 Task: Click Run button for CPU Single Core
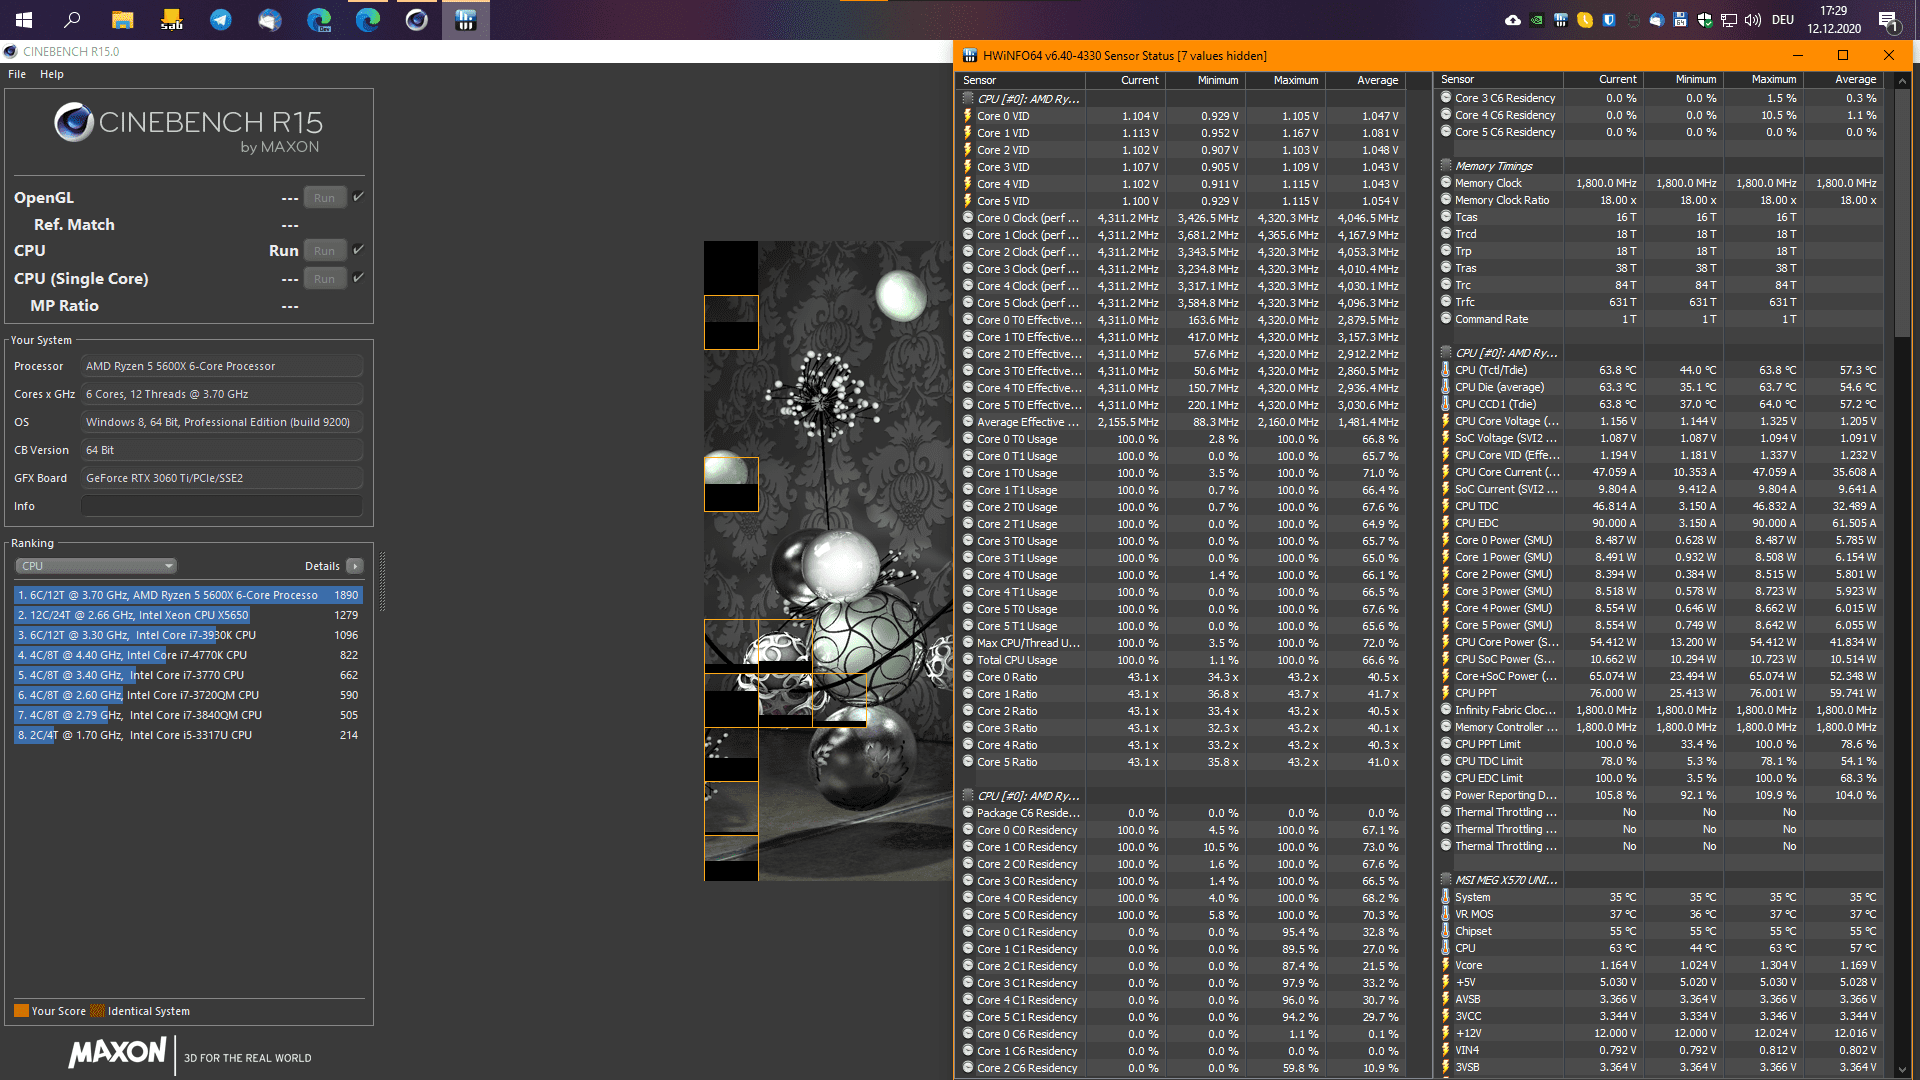(x=324, y=279)
